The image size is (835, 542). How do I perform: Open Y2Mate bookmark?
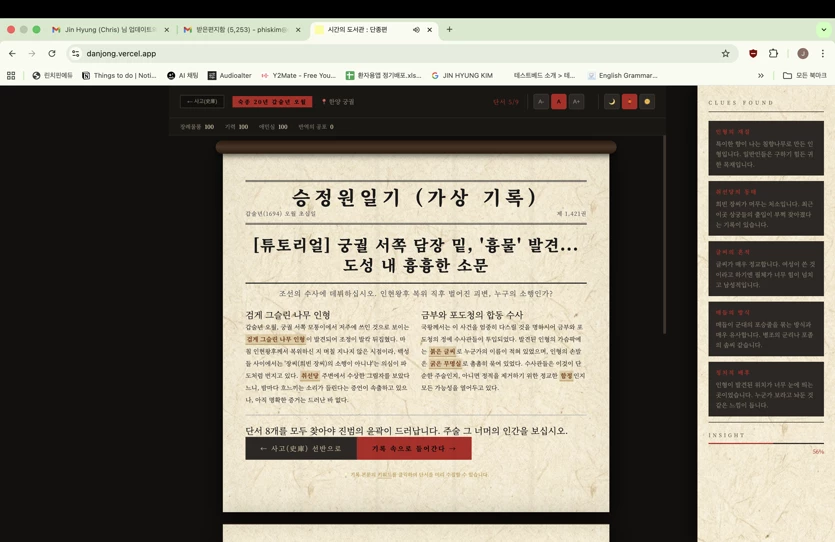click(298, 76)
